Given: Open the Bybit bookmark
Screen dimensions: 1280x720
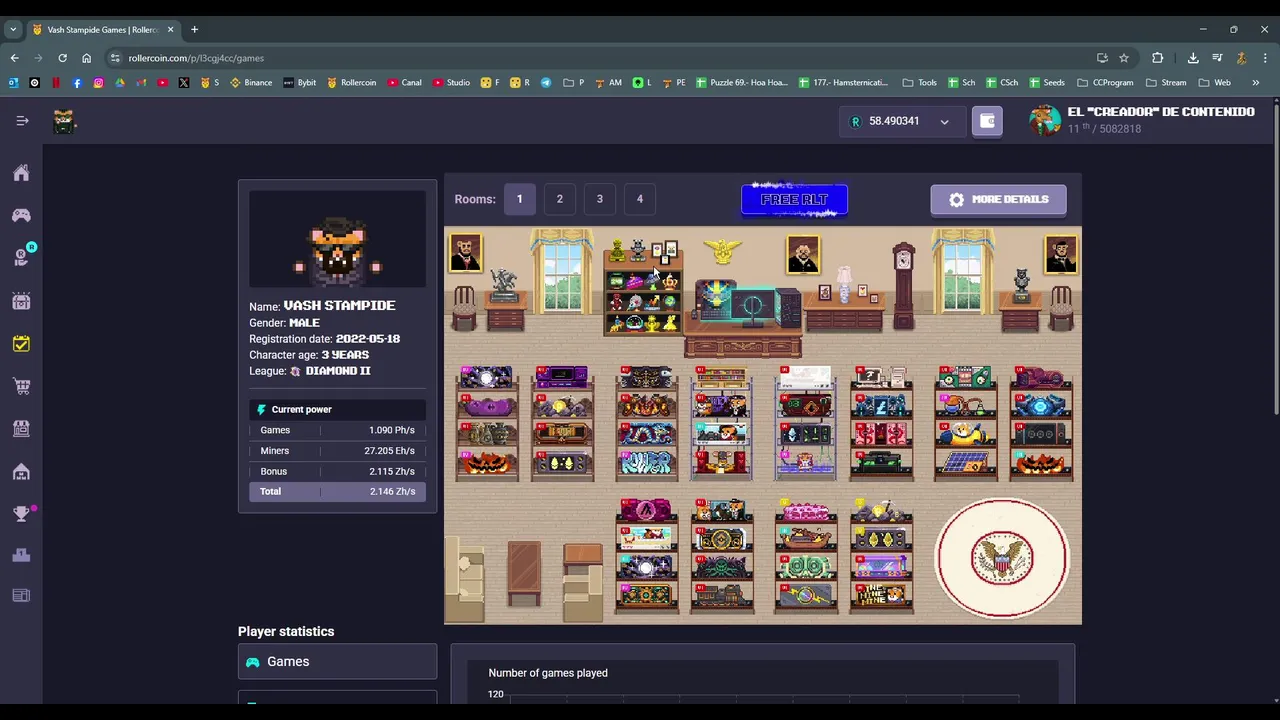Looking at the screenshot, I should (300, 83).
